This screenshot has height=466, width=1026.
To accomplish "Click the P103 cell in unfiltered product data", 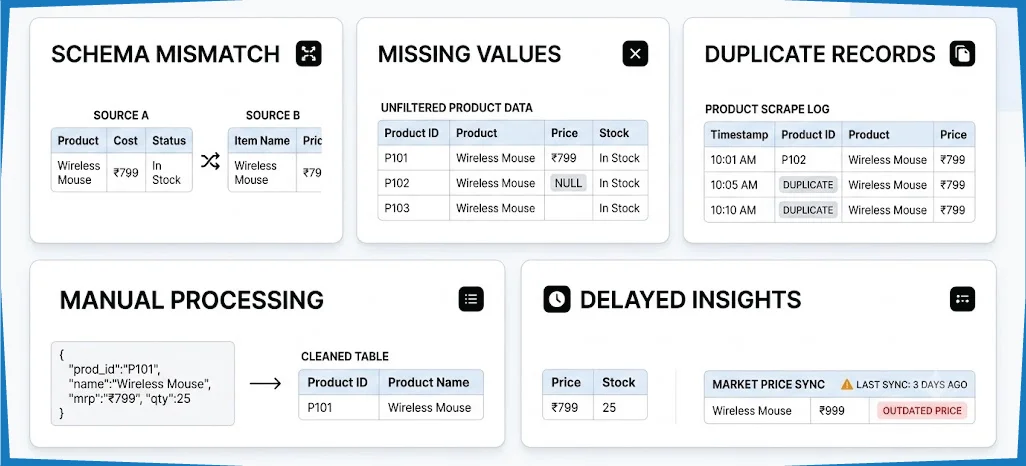I will pos(414,208).
